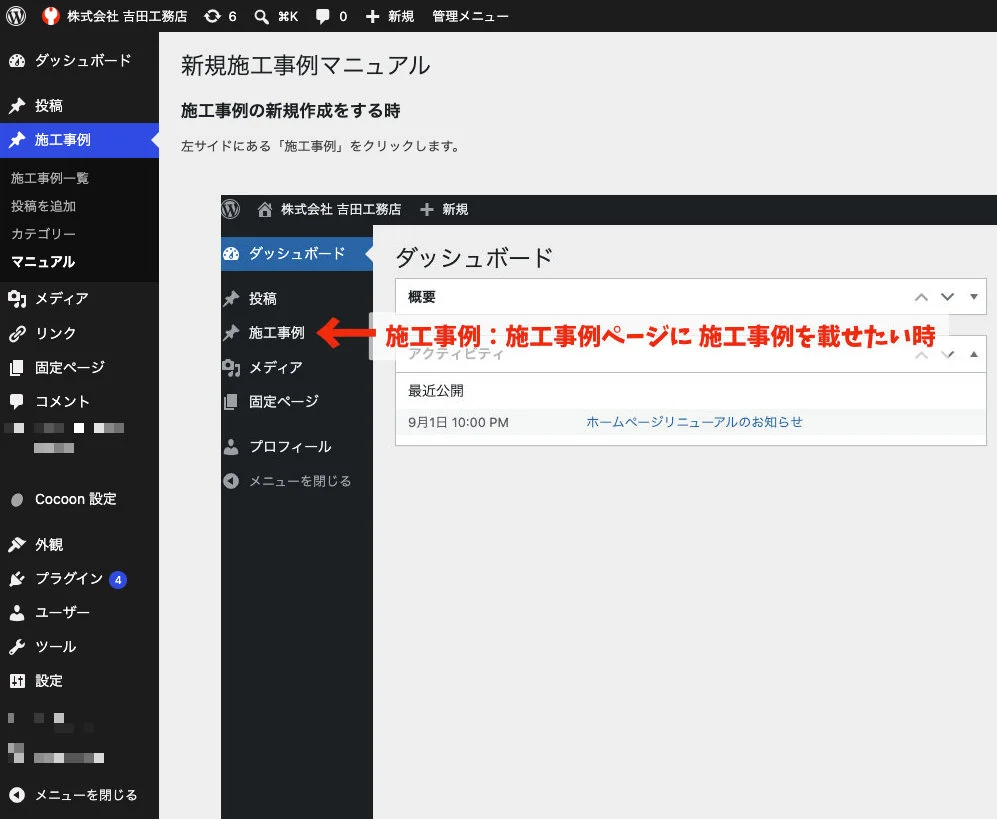Open the ＋新規 menu in admin bar
Viewport: 997px width, 819px height.
390,17
